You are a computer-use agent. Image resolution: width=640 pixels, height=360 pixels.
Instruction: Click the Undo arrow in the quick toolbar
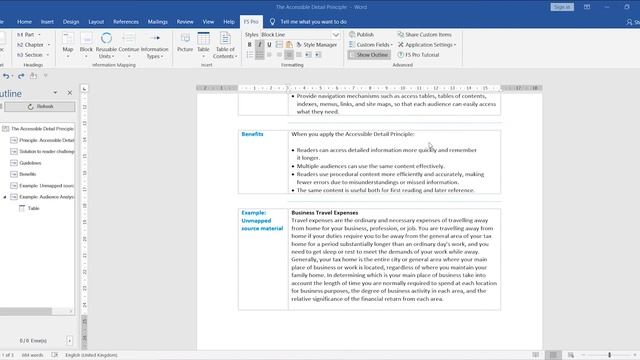[6, 76]
